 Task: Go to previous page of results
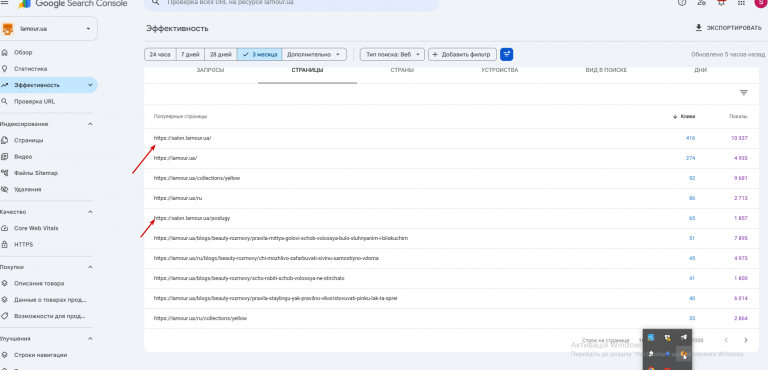pyautogui.click(x=726, y=340)
